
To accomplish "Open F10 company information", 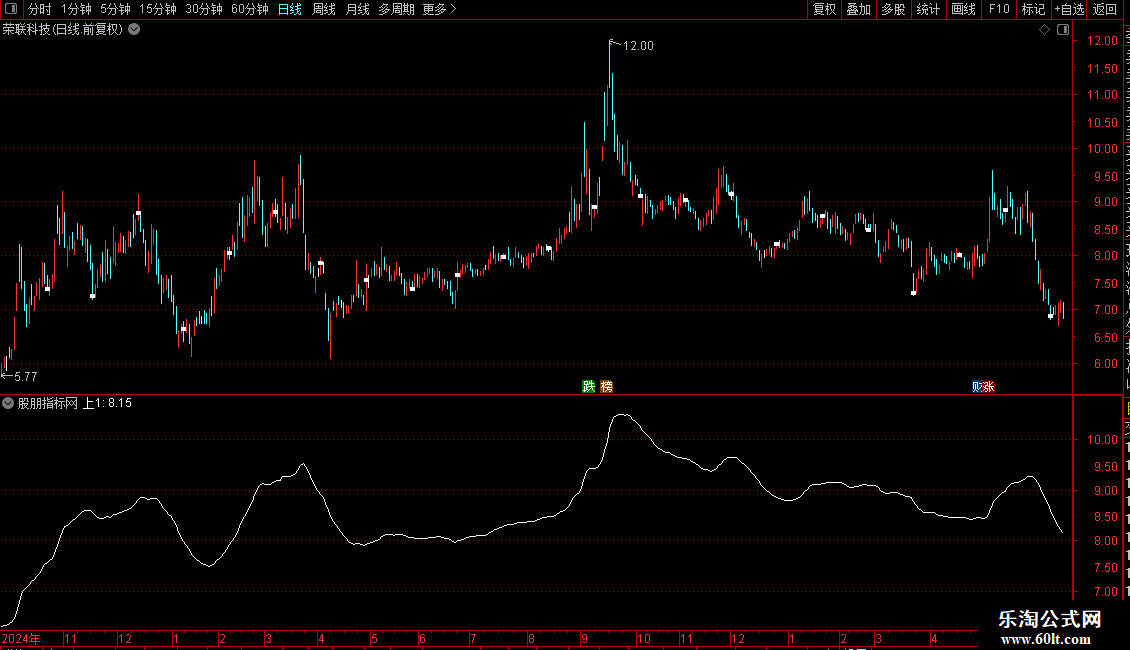I will (x=999, y=9).
